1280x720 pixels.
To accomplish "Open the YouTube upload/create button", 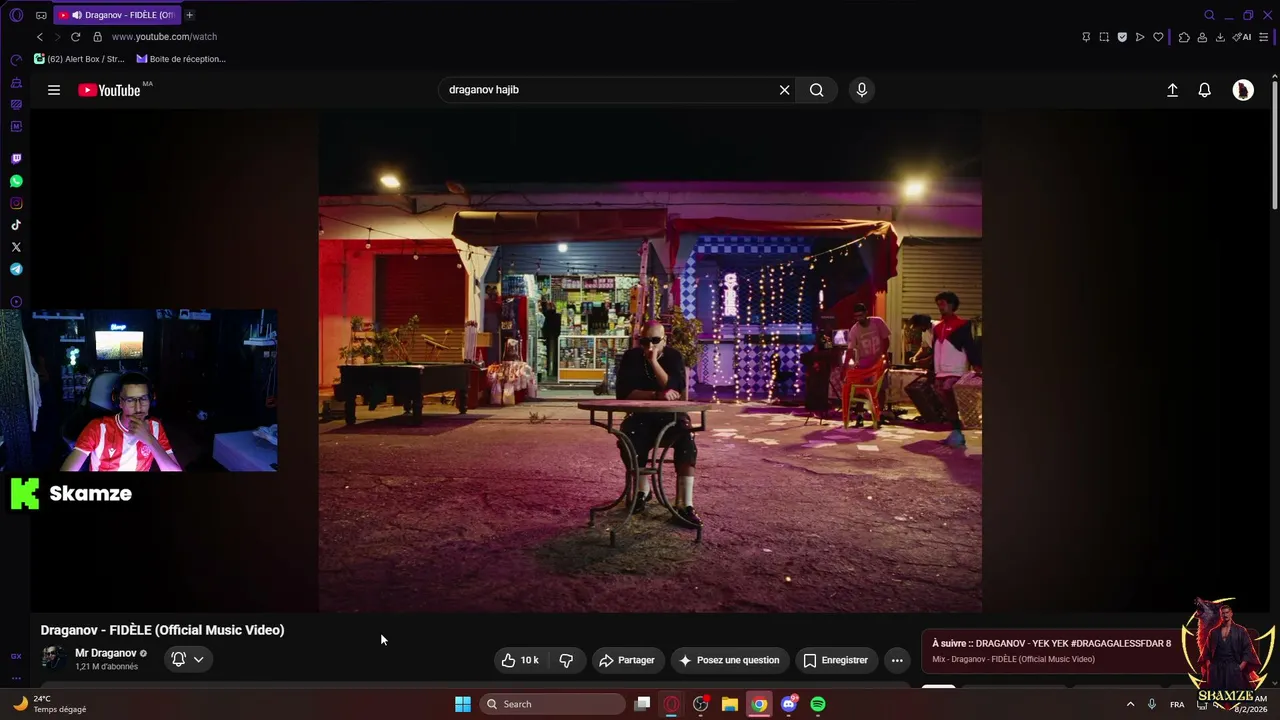I will click(x=1173, y=90).
